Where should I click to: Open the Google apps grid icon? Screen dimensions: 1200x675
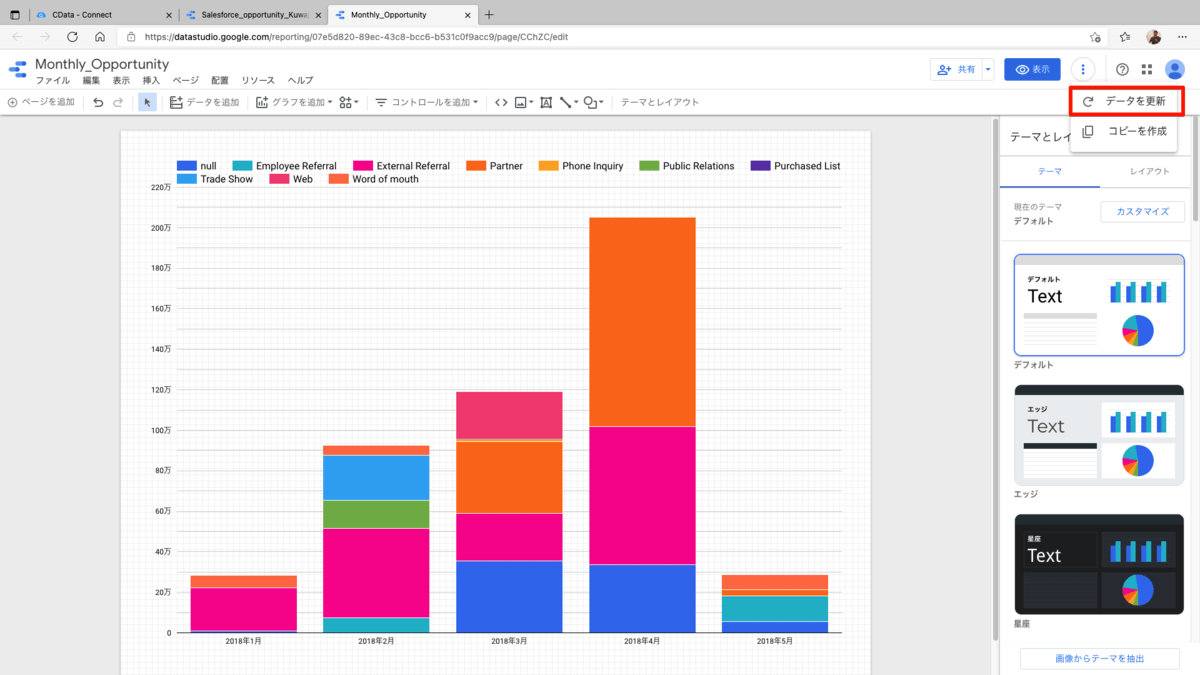(x=1147, y=69)
